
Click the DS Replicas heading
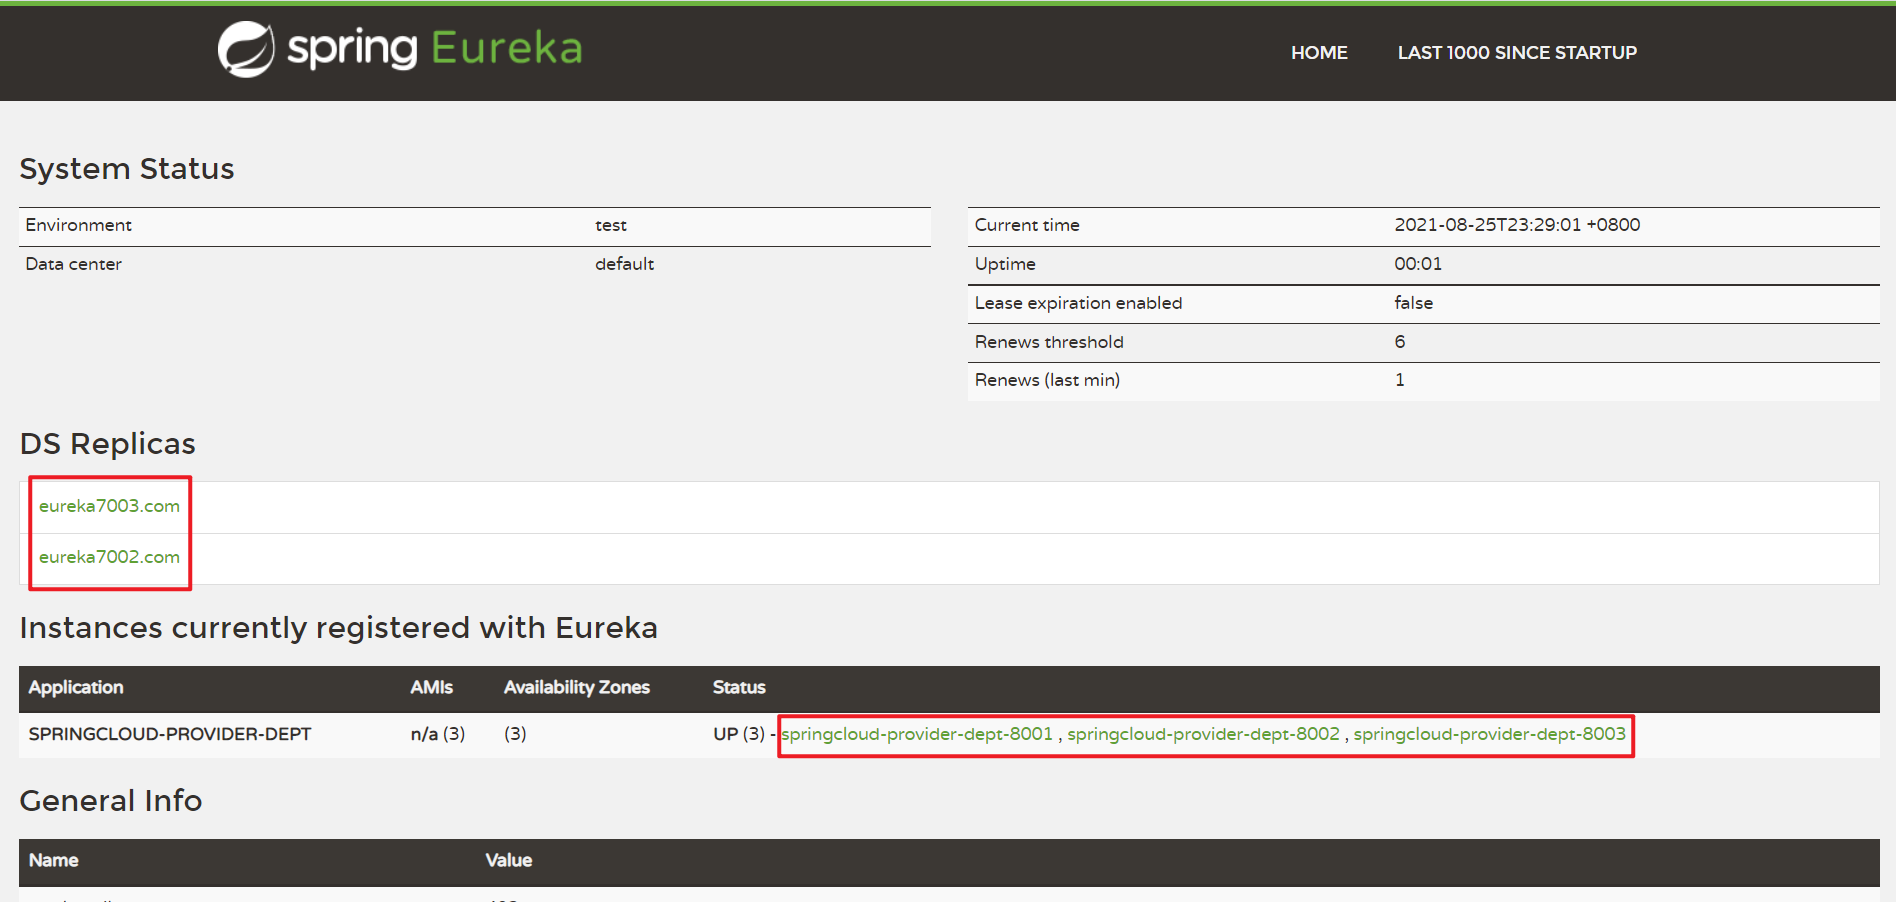(108, 444)
